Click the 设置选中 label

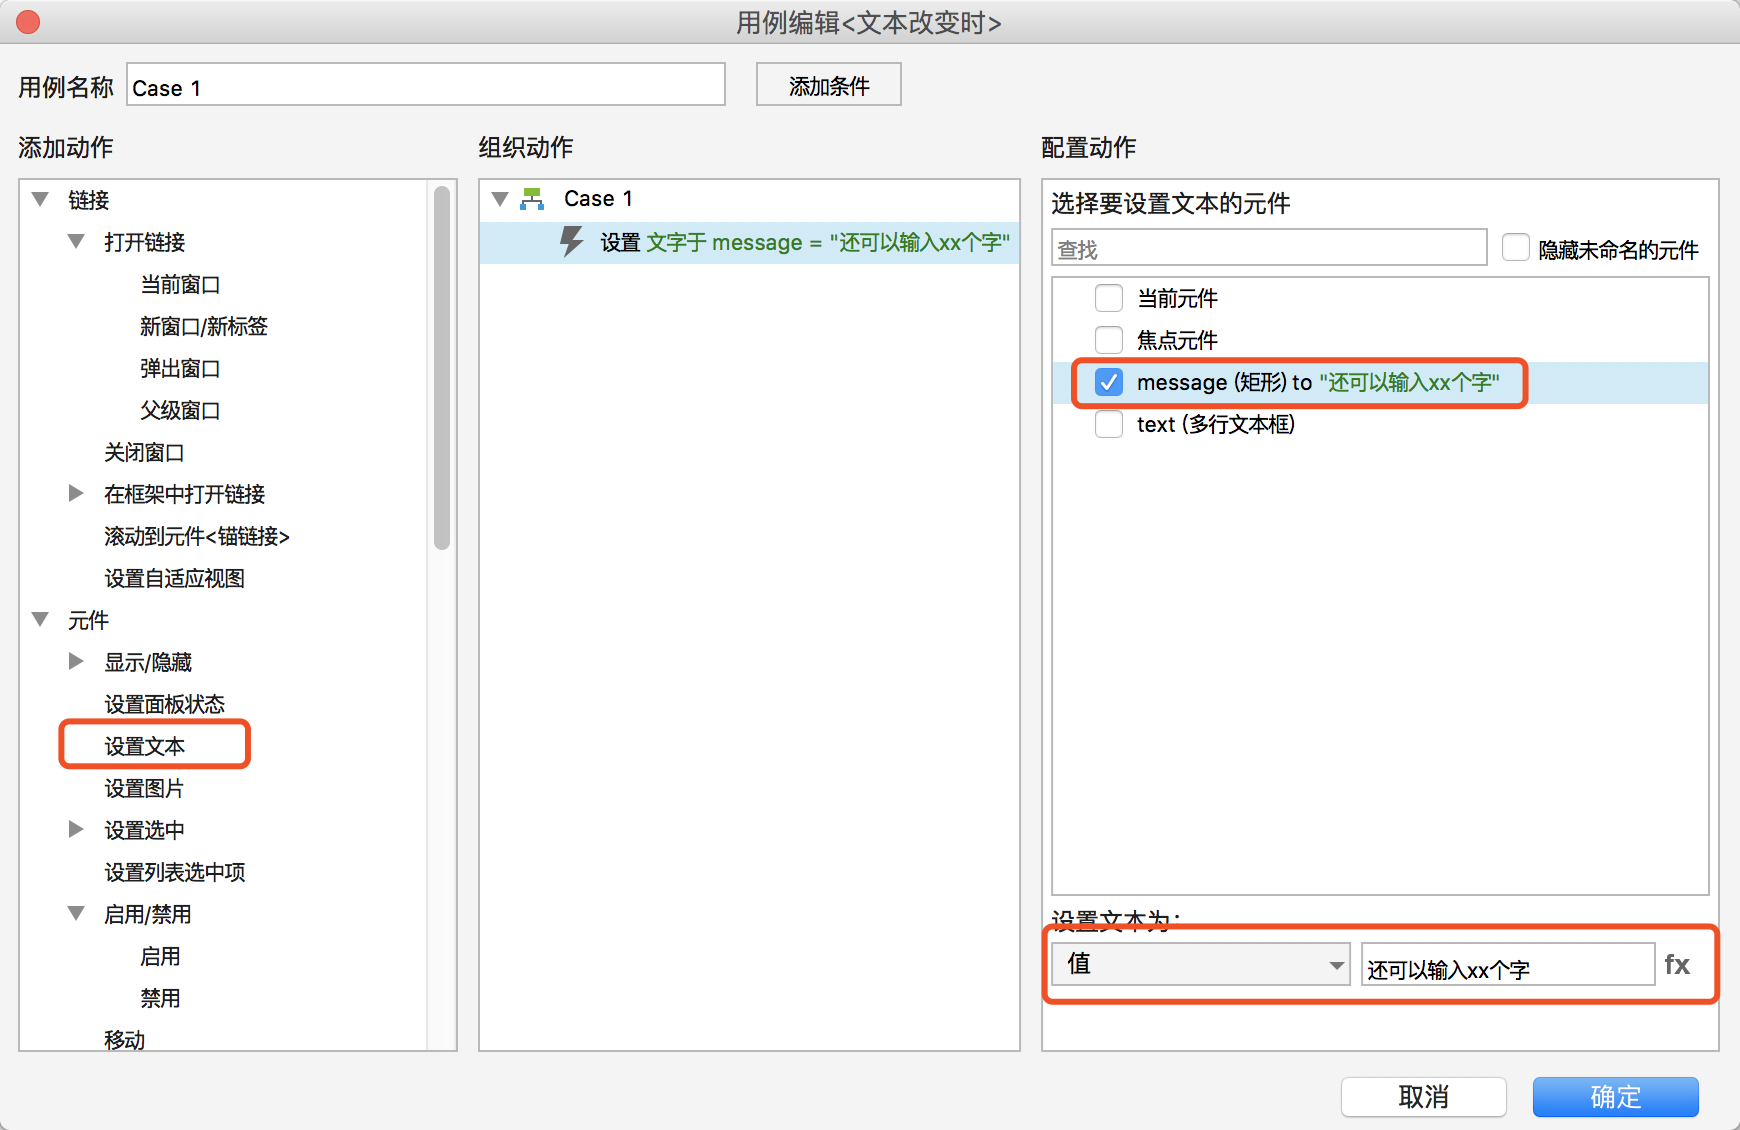tap(145, 831)
